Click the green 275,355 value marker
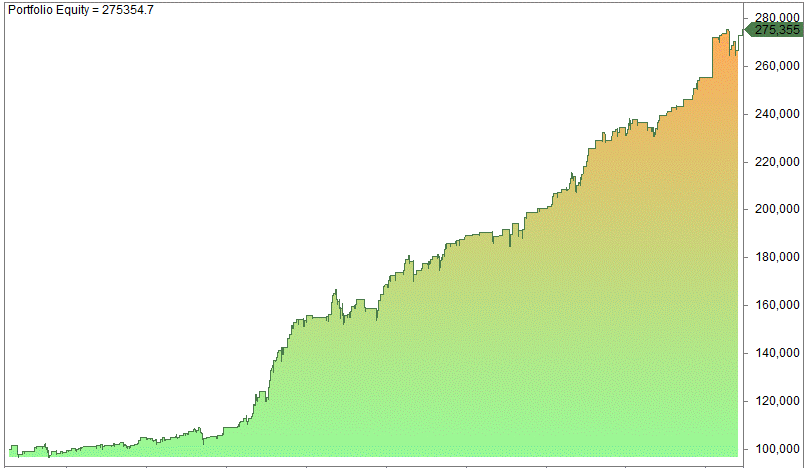 778,30
